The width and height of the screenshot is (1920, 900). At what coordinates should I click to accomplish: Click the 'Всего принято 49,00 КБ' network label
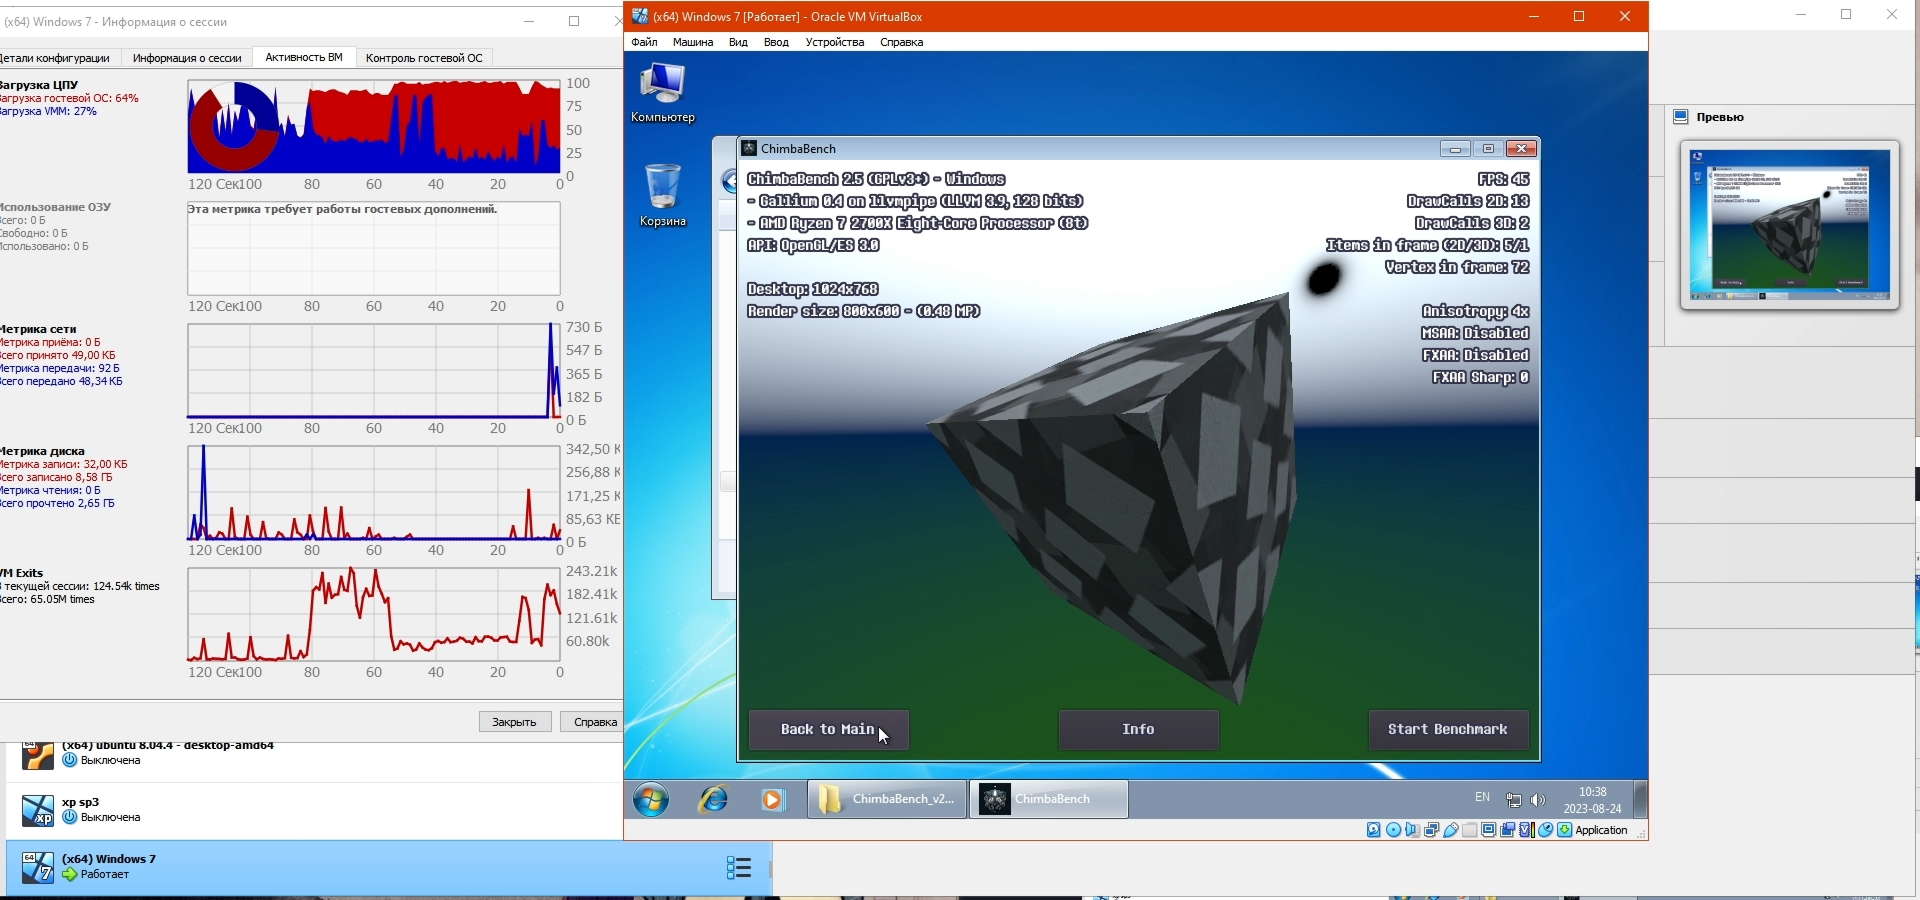pyautogui.click(x=58, y=355)
